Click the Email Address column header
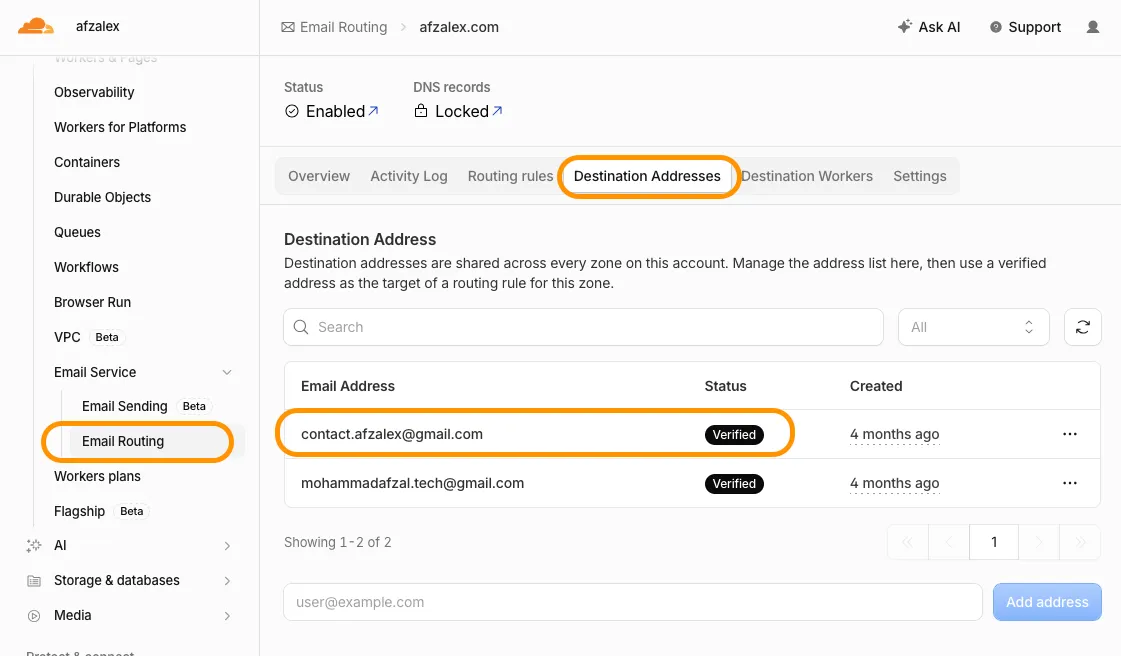 coord(347,386)
